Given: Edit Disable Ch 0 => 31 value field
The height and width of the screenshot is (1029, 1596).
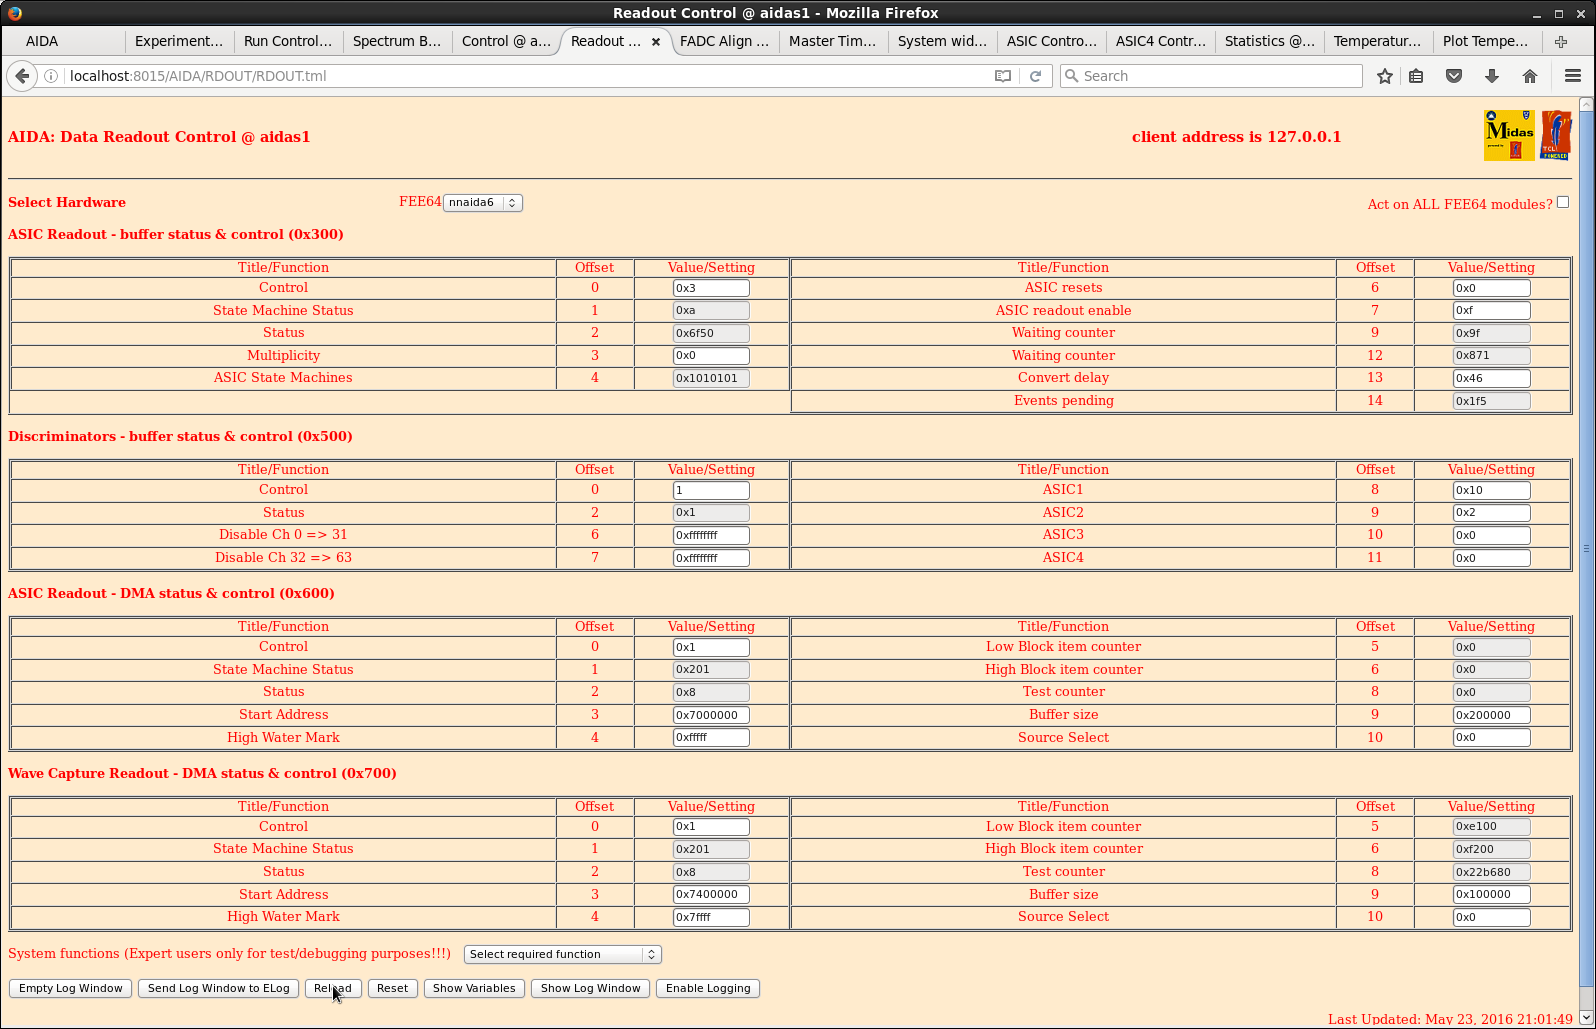Looking at the screenshot, I should coord(711,535).
